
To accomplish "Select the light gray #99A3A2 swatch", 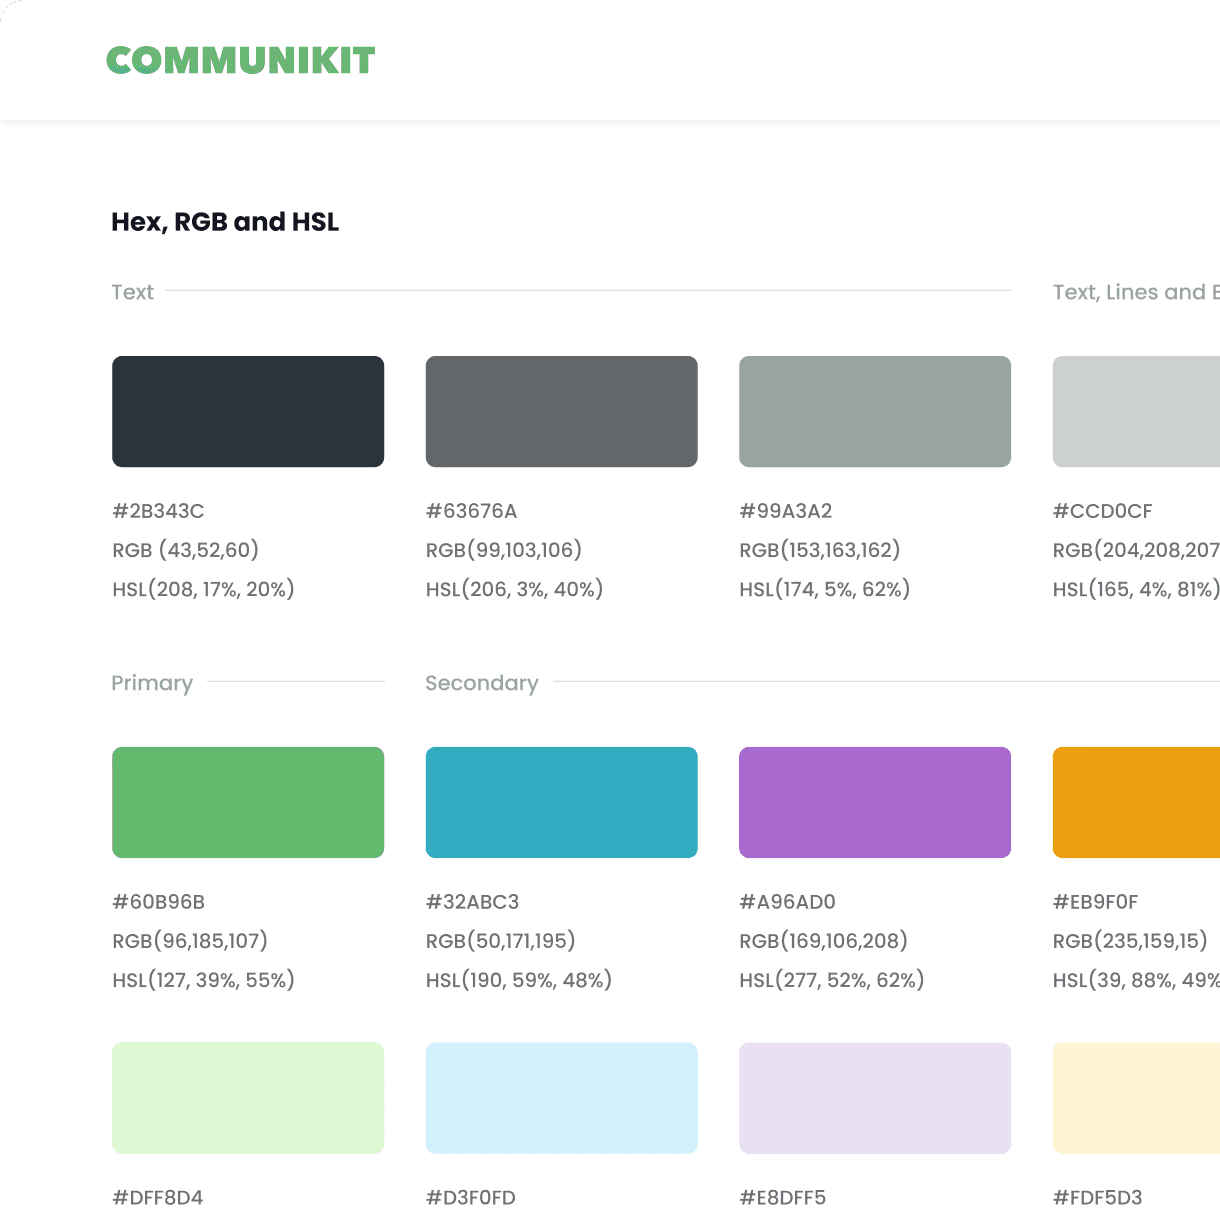I will tap(875, 411).
